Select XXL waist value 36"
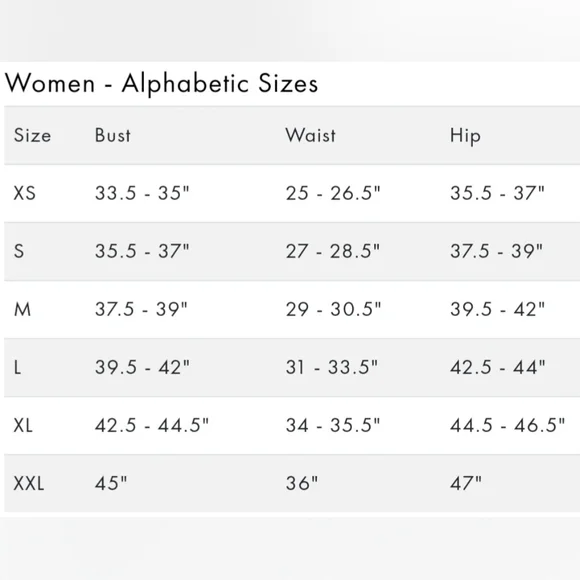The height and width of the screenshot is (580, 580). click(302, 483)
